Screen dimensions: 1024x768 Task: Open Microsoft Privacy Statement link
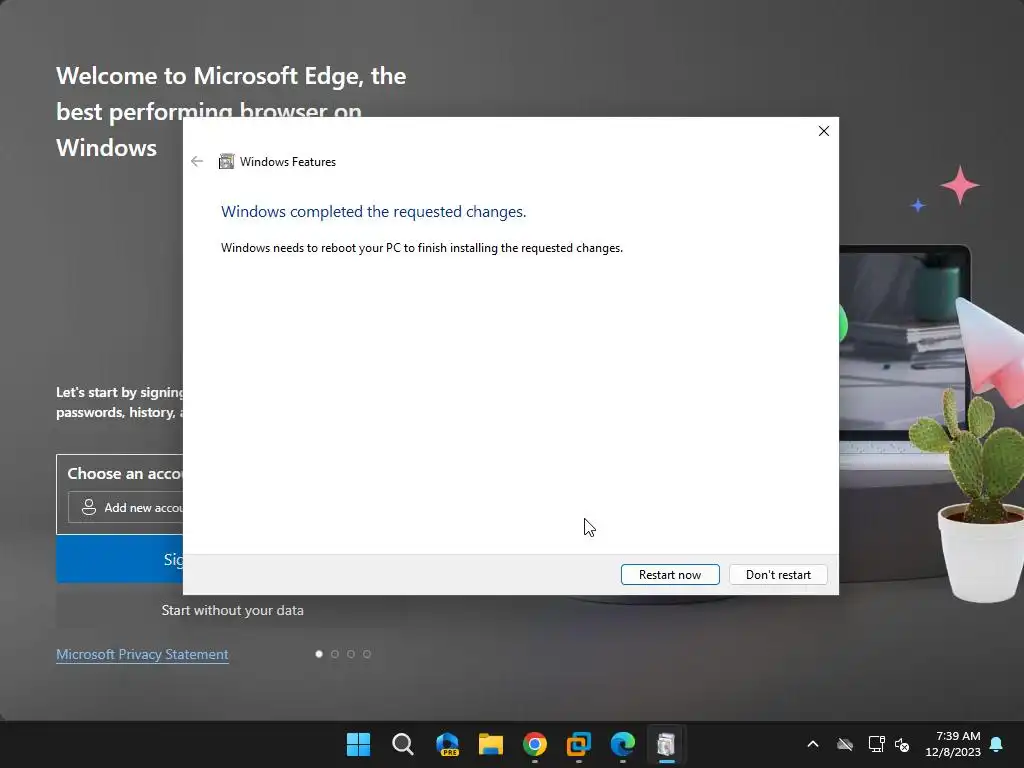[x=142, y=654]
